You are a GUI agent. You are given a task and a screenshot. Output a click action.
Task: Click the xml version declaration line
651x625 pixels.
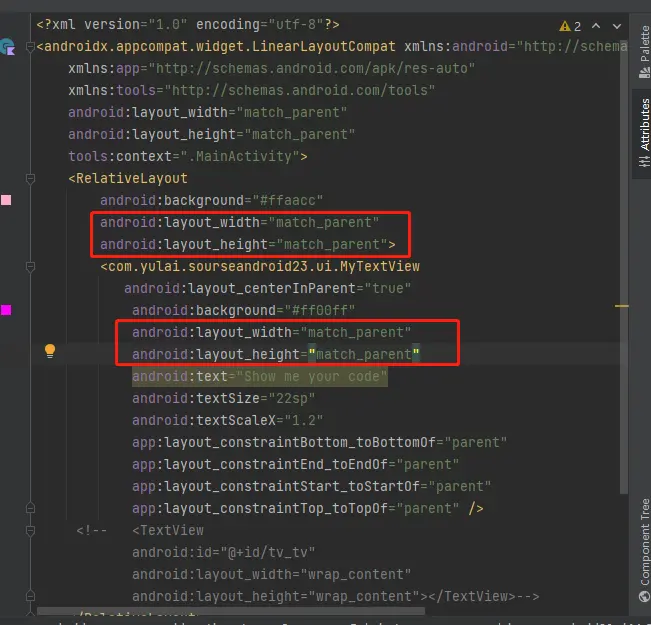[x=188, y=25]
